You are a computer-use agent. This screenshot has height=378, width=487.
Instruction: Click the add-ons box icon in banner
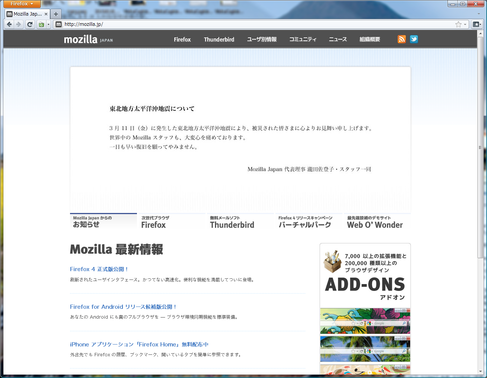coord(332,261)
